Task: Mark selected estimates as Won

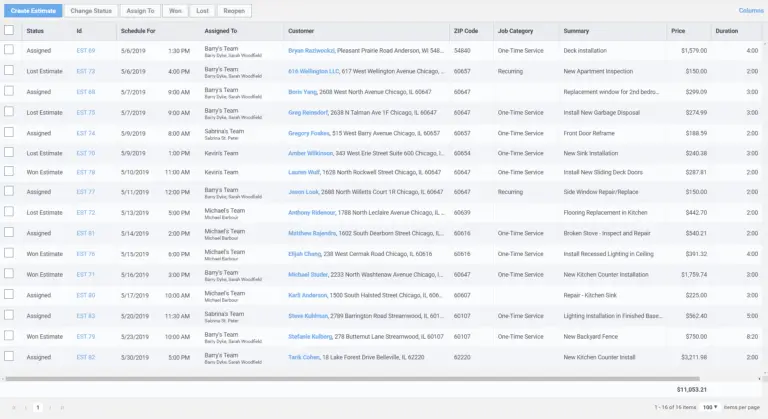Action: pos(175,10)
